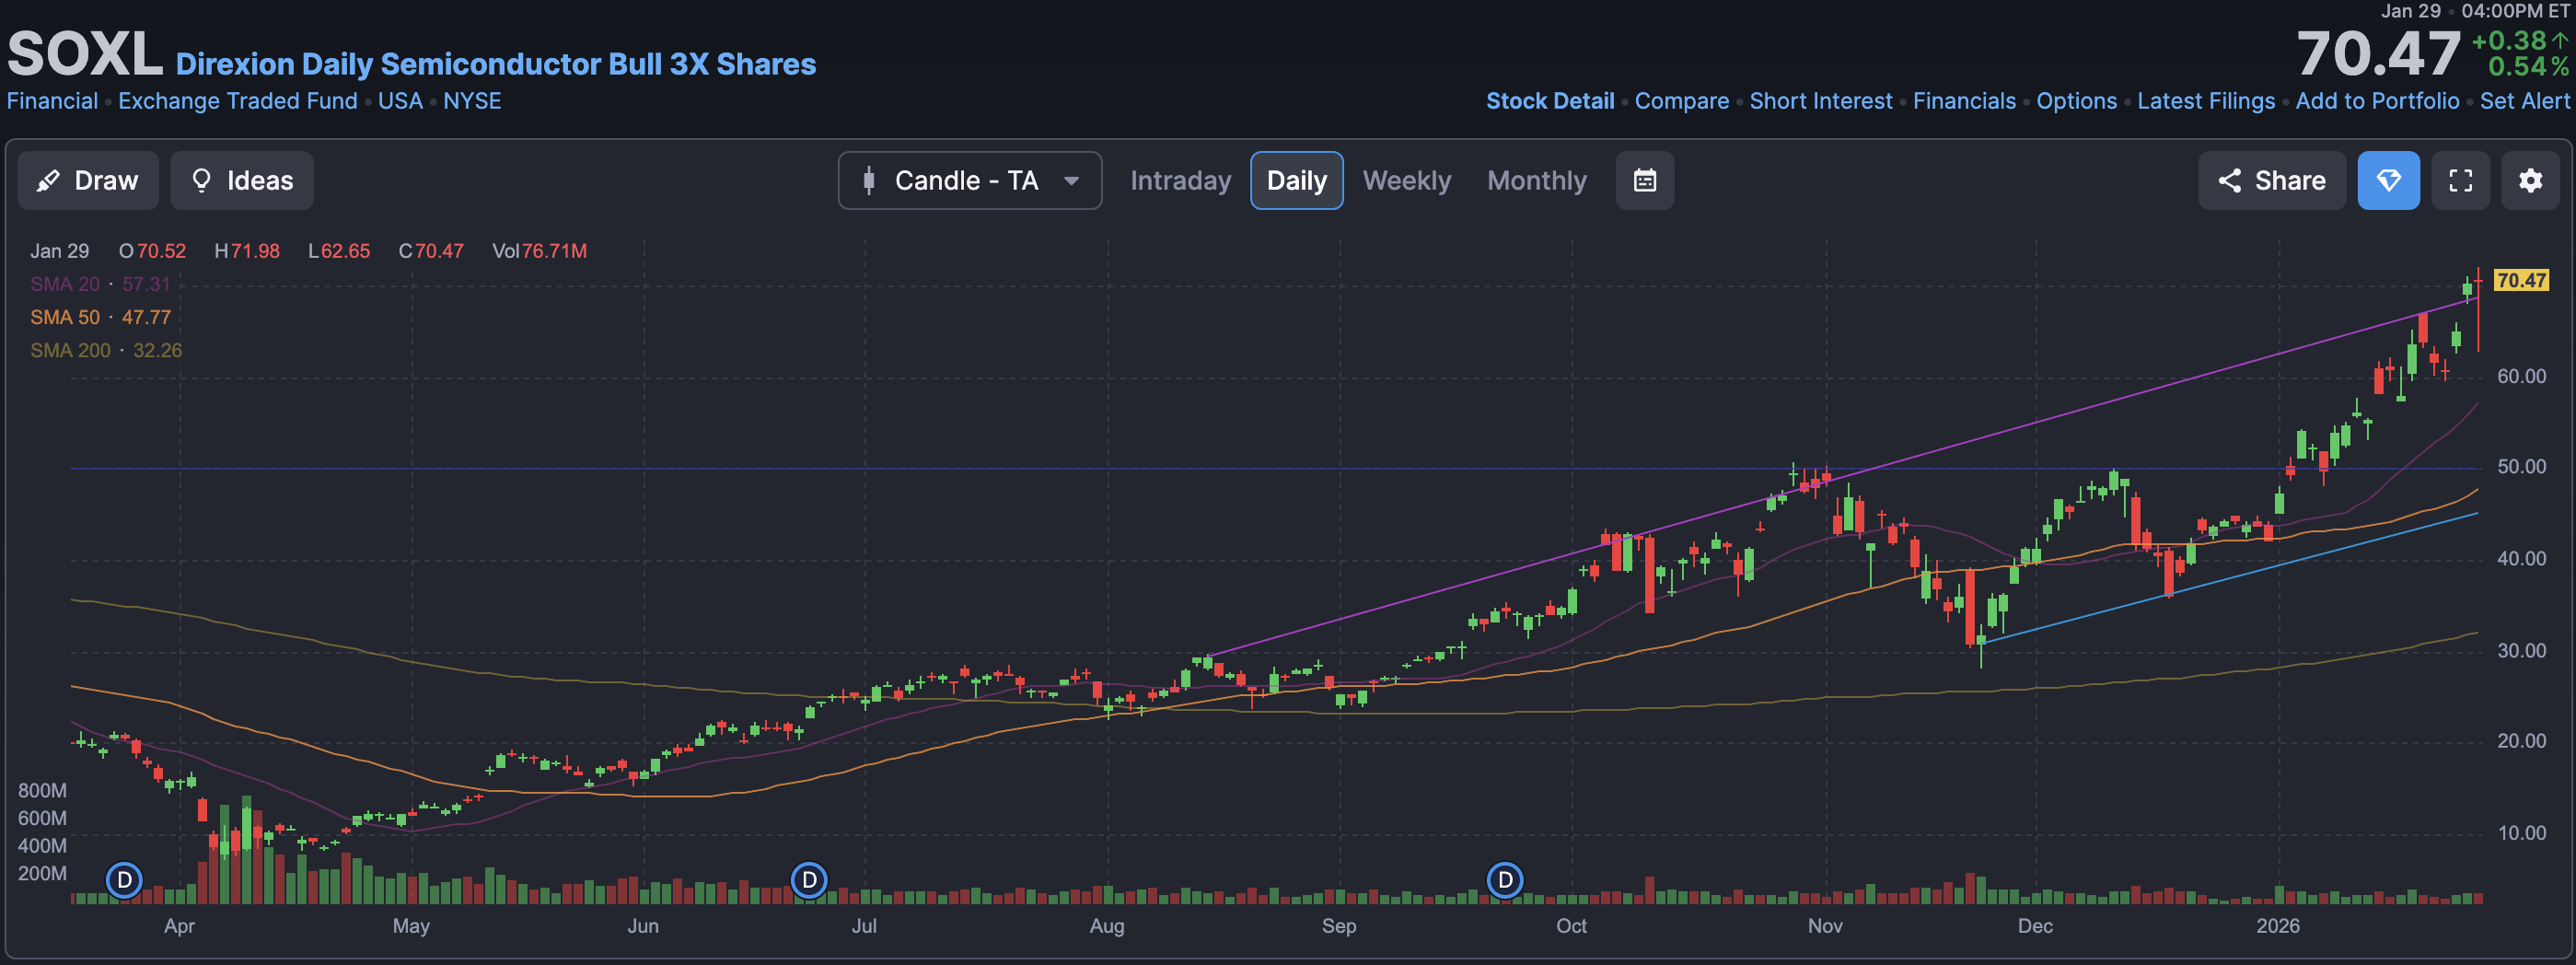Click the dividend marker near October

click(1505, 880)
